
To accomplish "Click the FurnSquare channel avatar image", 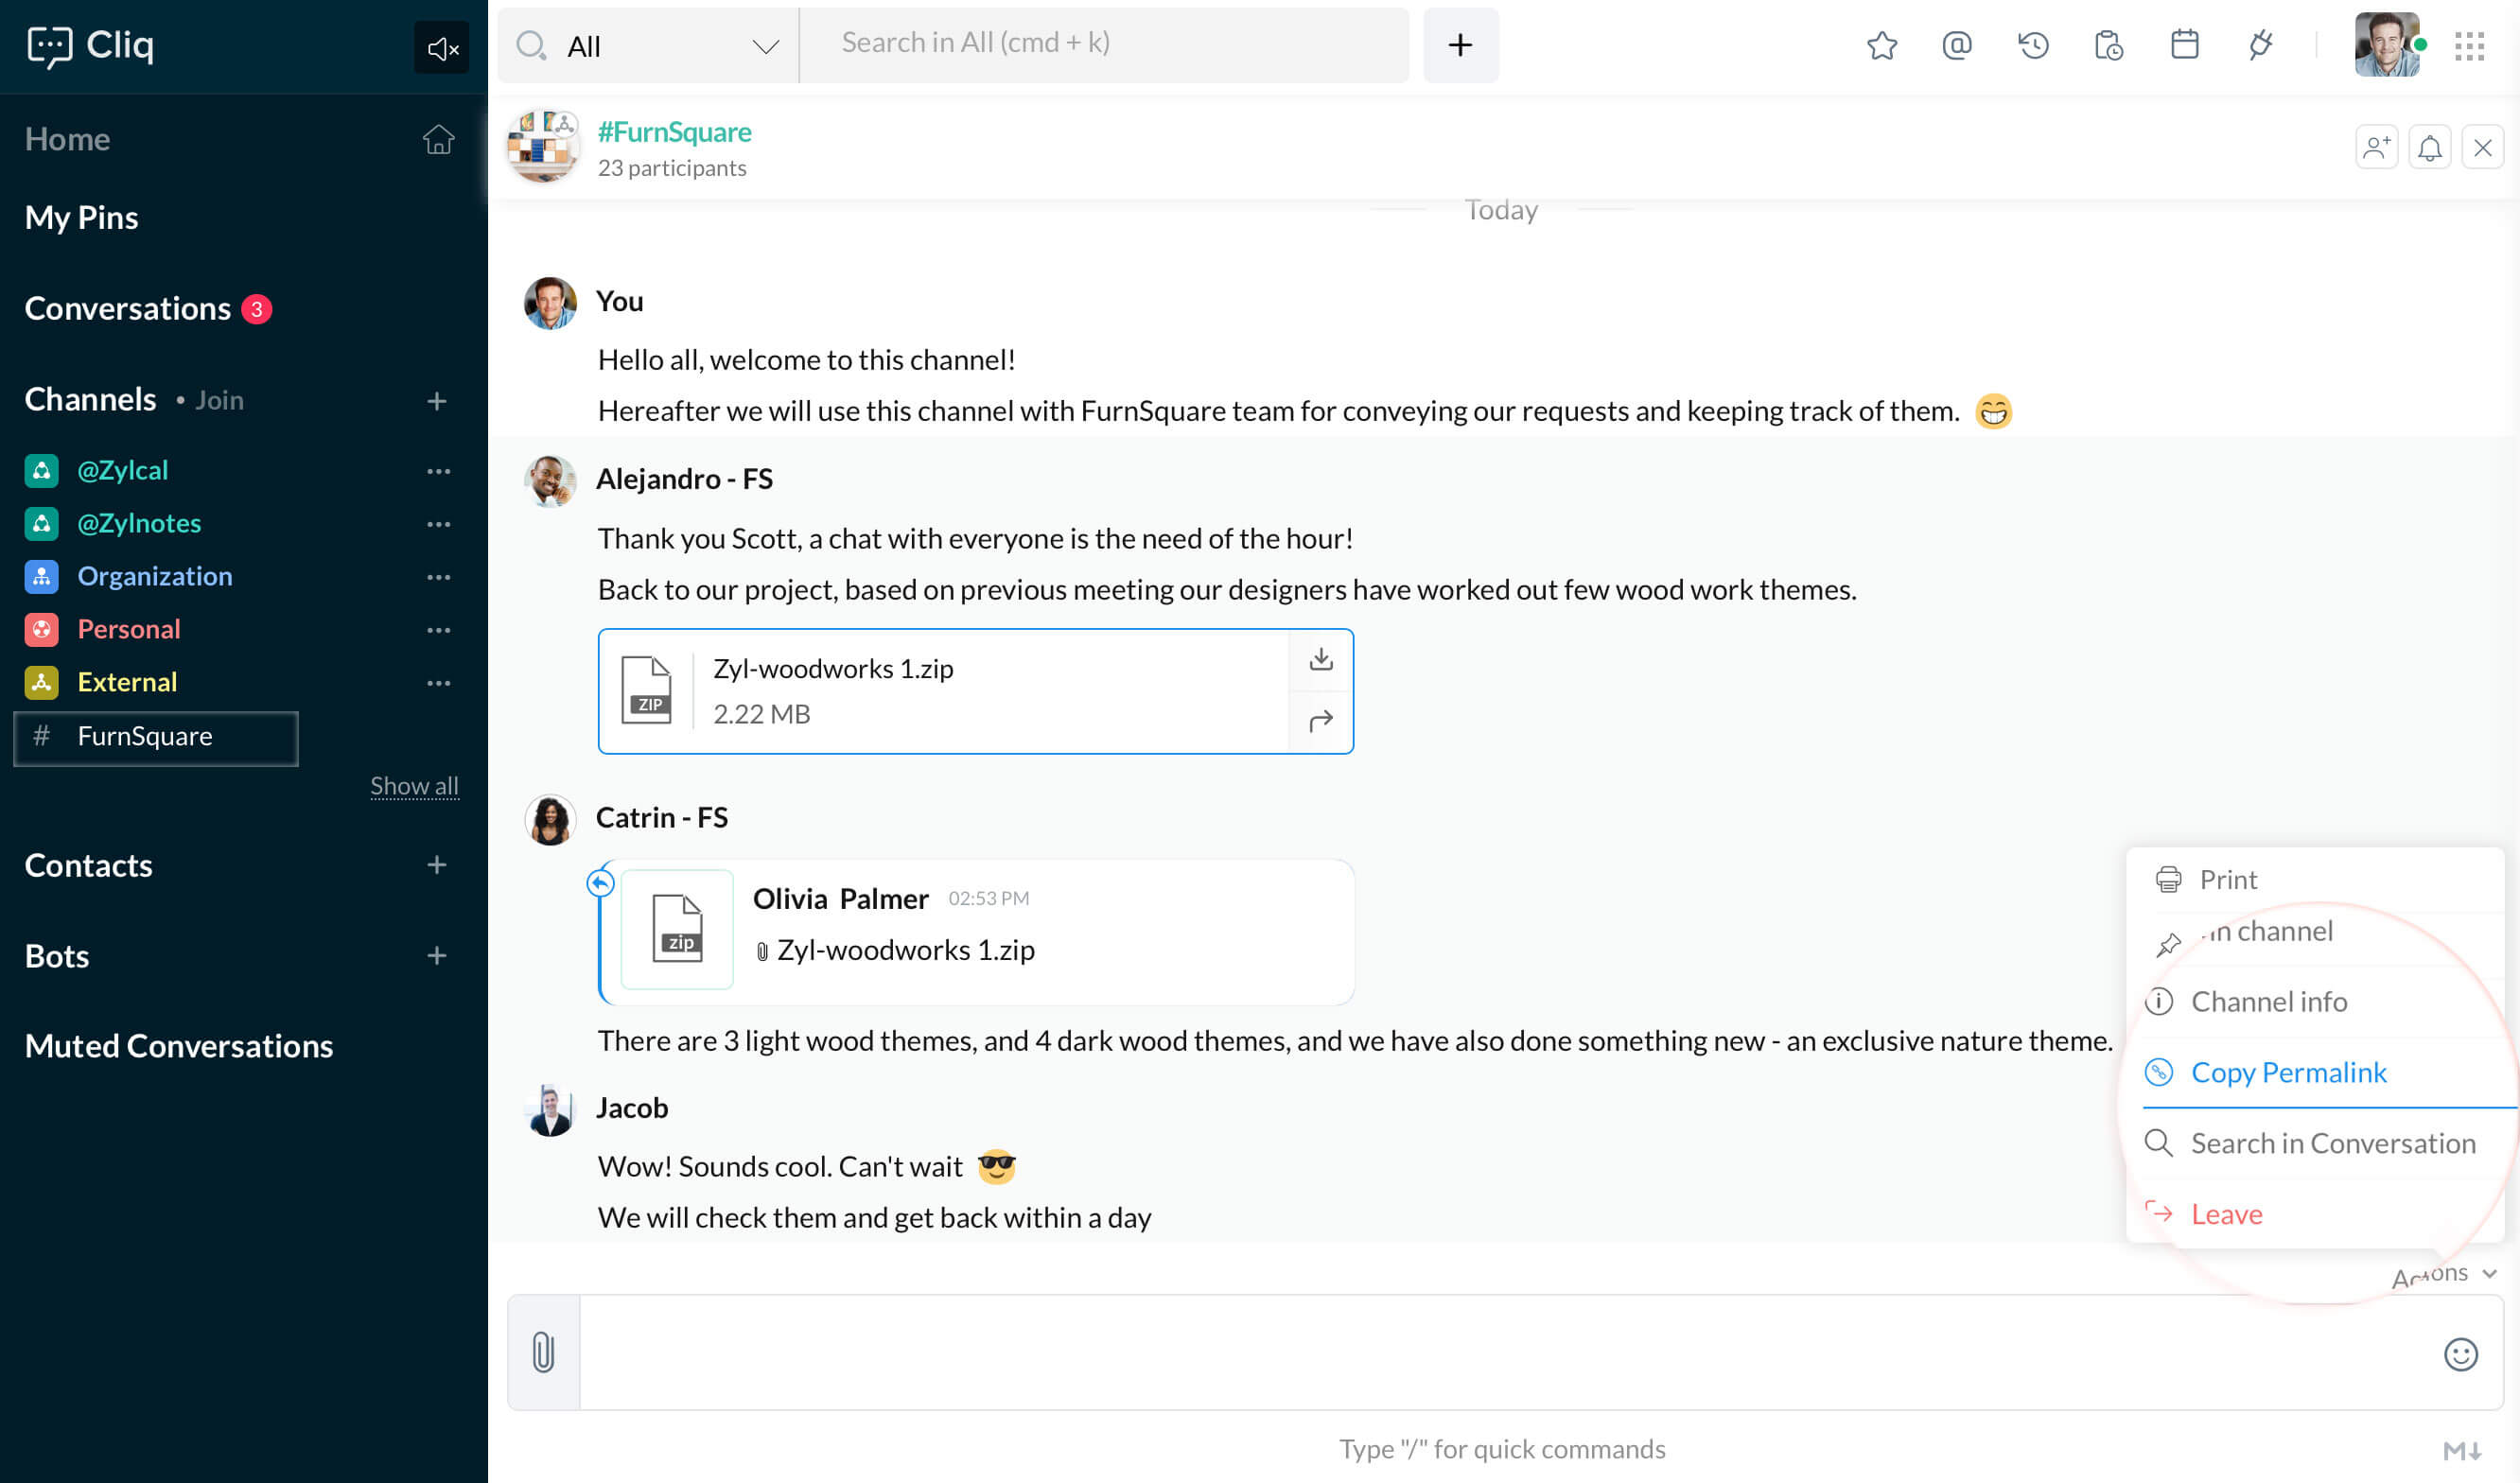I will [542, 146].
